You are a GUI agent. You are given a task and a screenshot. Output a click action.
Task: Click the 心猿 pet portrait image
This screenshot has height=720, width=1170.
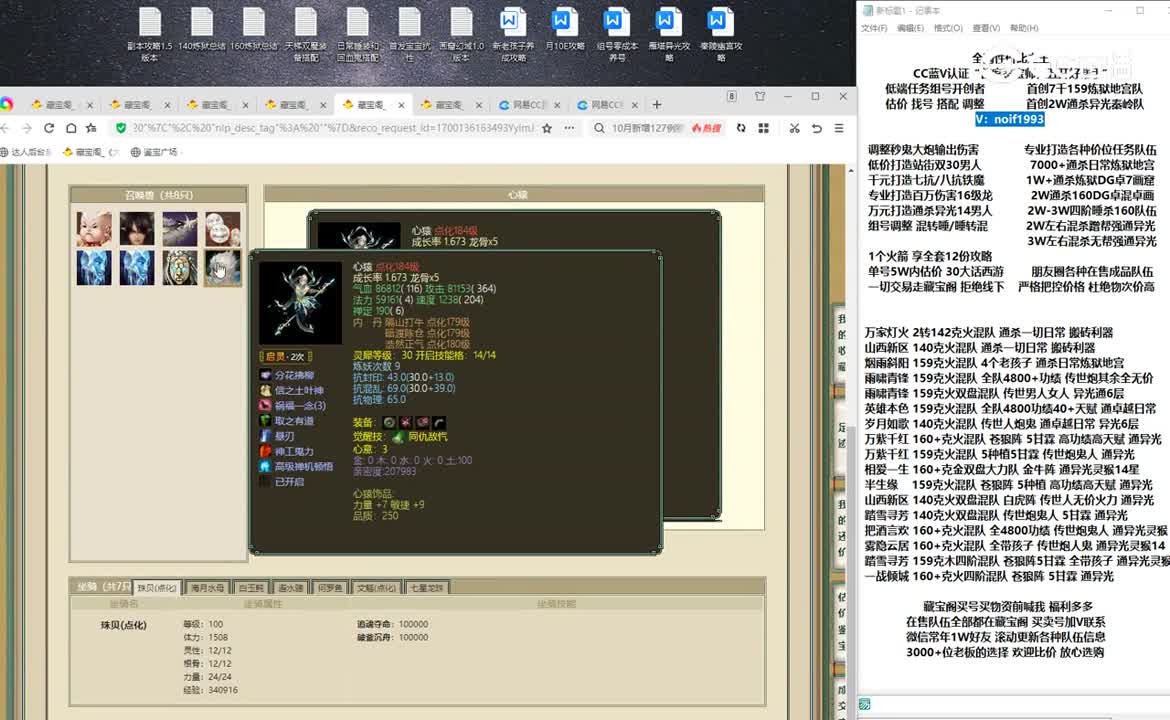[x=300, y=302]
